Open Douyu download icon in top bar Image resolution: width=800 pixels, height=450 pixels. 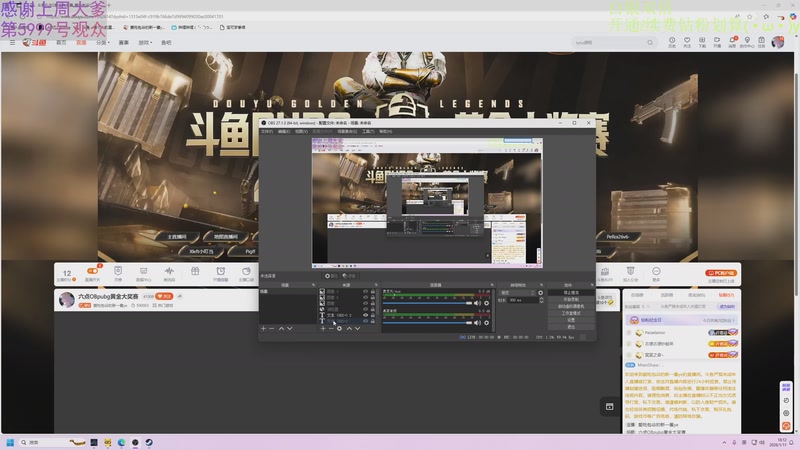tap(702, 41)
